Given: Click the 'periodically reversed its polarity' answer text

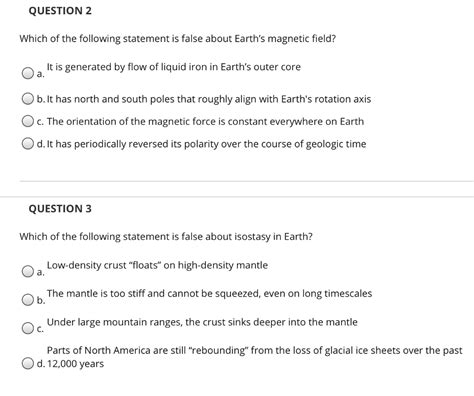Looking at the screenshot, I should click(206, 144).
